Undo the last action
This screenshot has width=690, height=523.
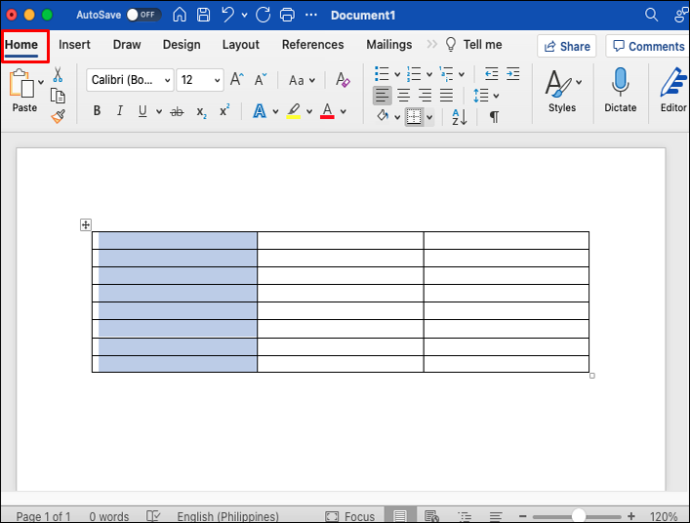228,15
